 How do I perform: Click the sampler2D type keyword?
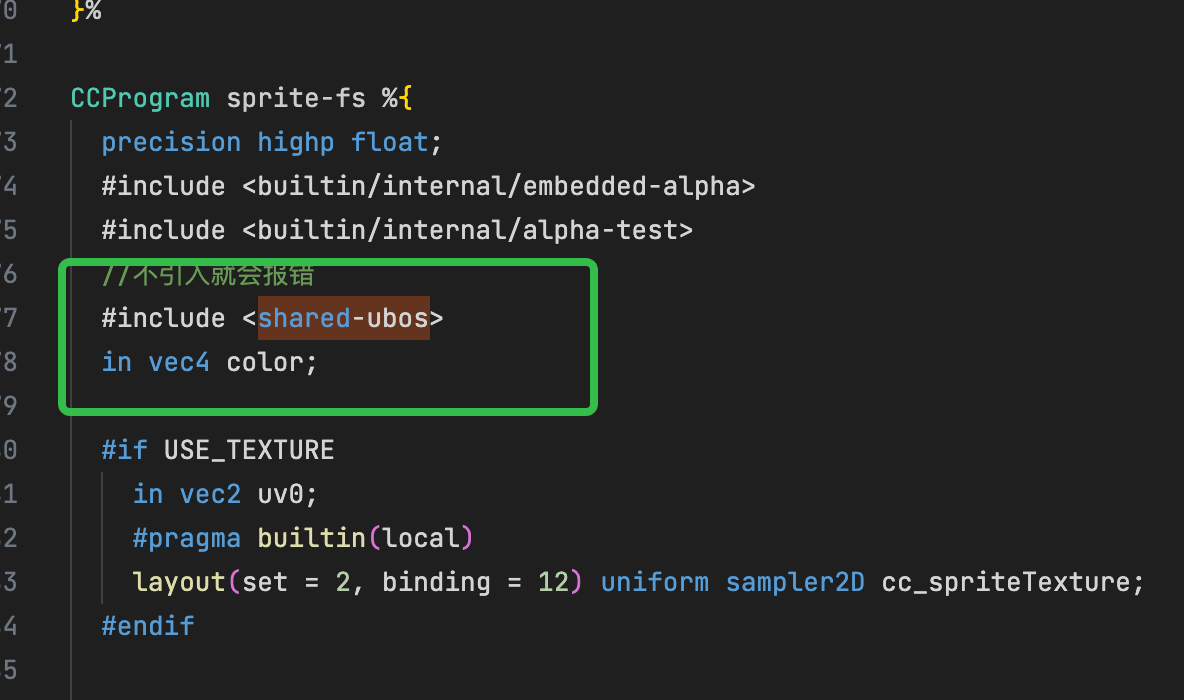[795, 582]
